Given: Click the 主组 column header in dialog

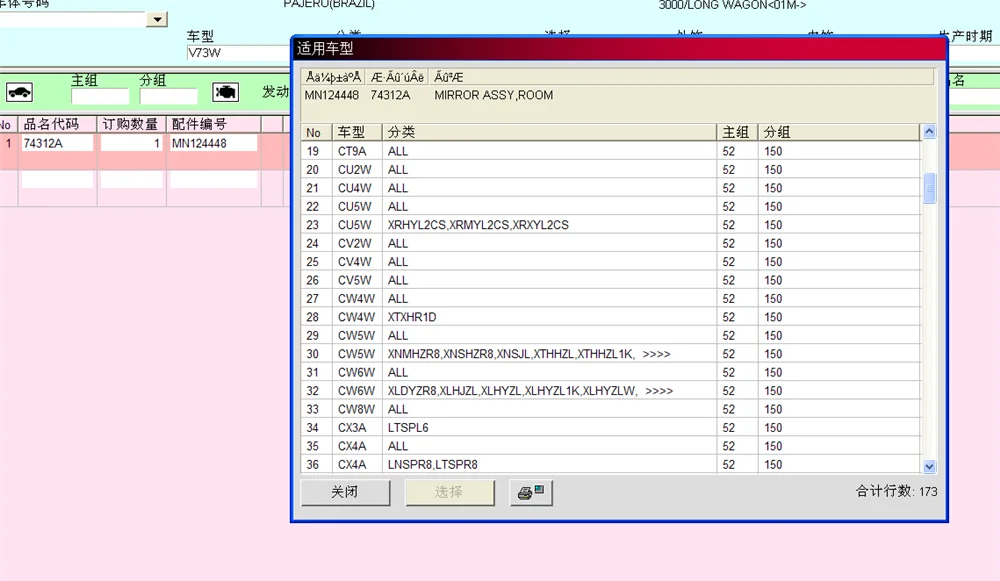Looking at the screenshot, I should pyautogui.click(x=737, y=132).
